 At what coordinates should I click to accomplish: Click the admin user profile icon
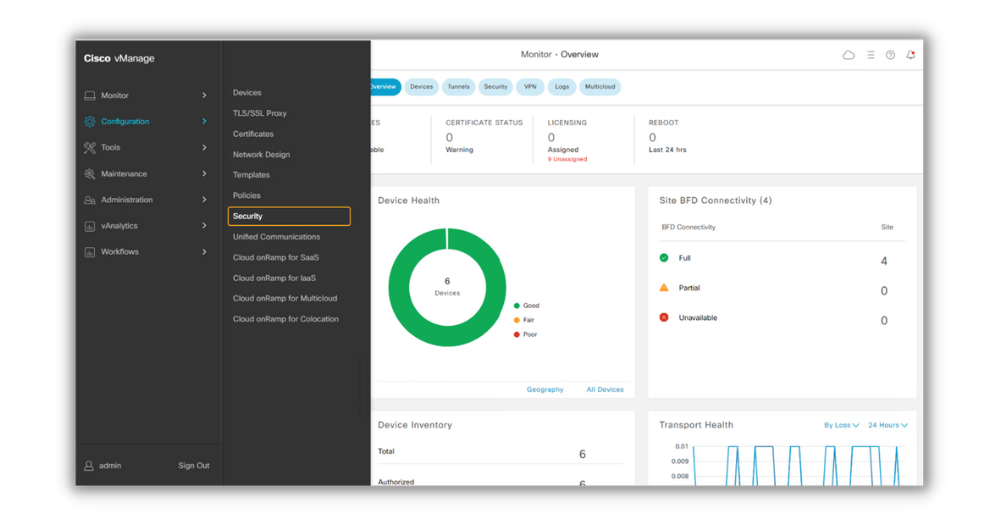(x=89, y=466)
